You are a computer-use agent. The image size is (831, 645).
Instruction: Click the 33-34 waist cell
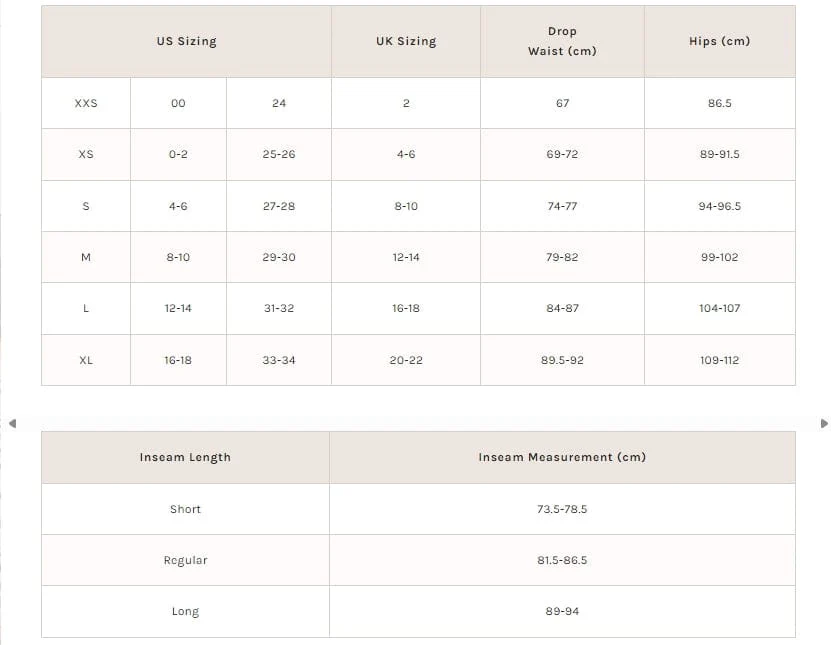[279, 360]
